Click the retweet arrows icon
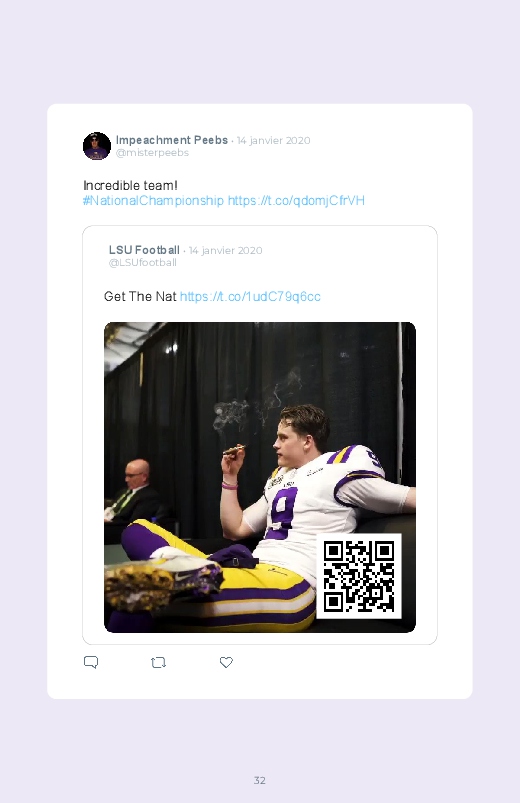Image resolution: width=520 pixels, height=803 pixels. (158, 662)
